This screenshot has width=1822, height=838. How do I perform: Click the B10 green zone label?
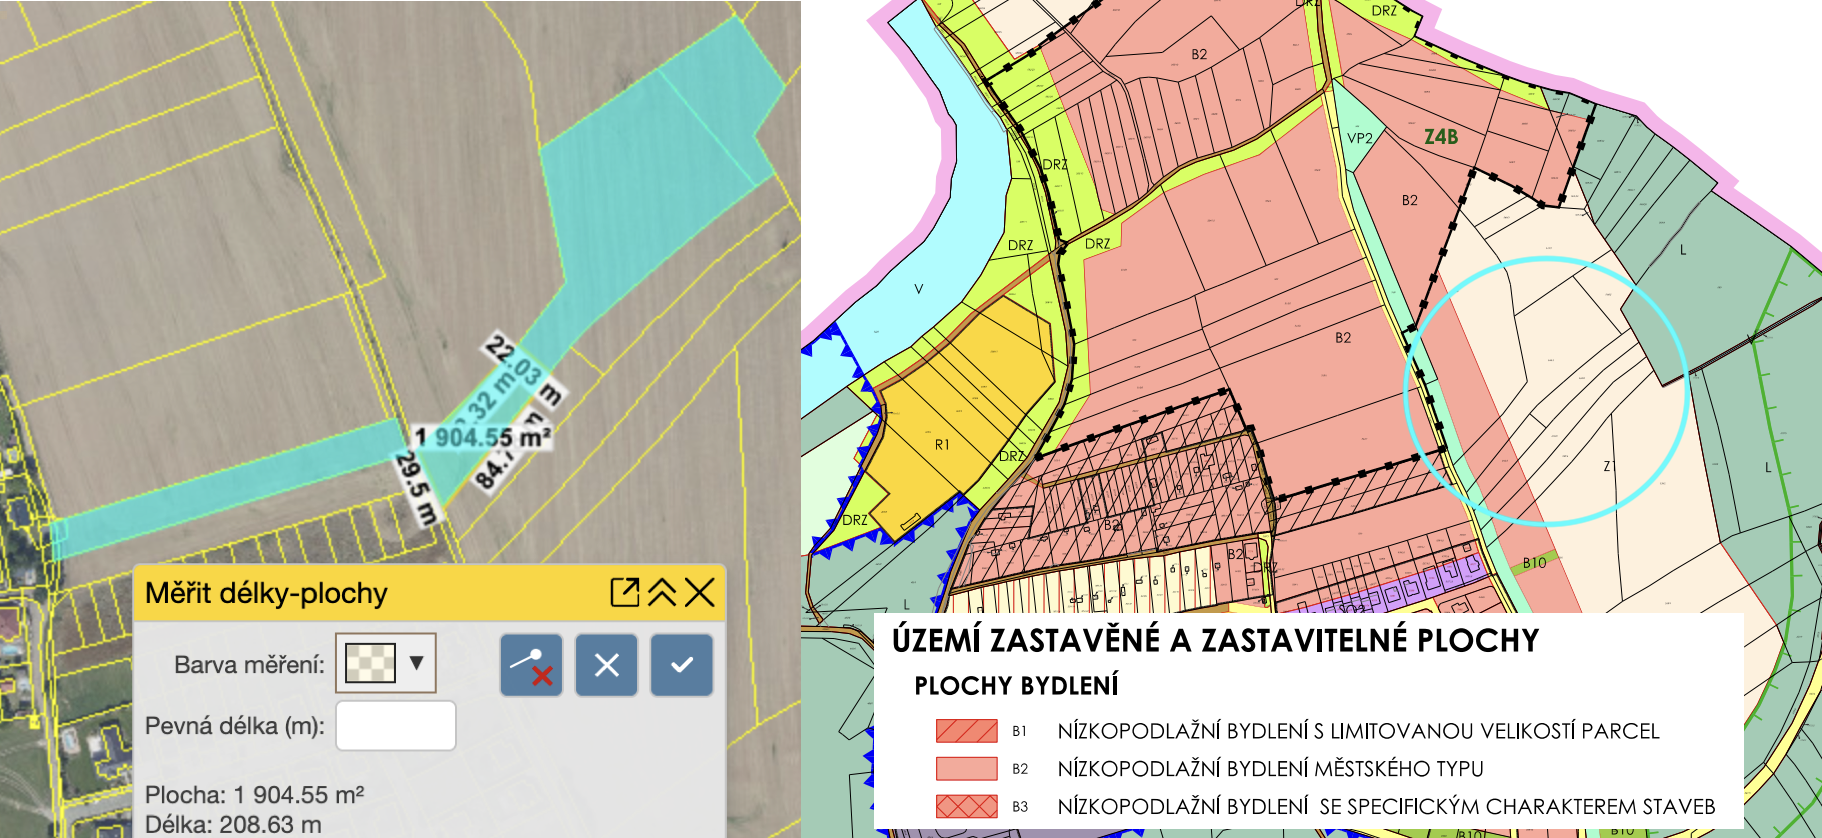point(1534,563)
